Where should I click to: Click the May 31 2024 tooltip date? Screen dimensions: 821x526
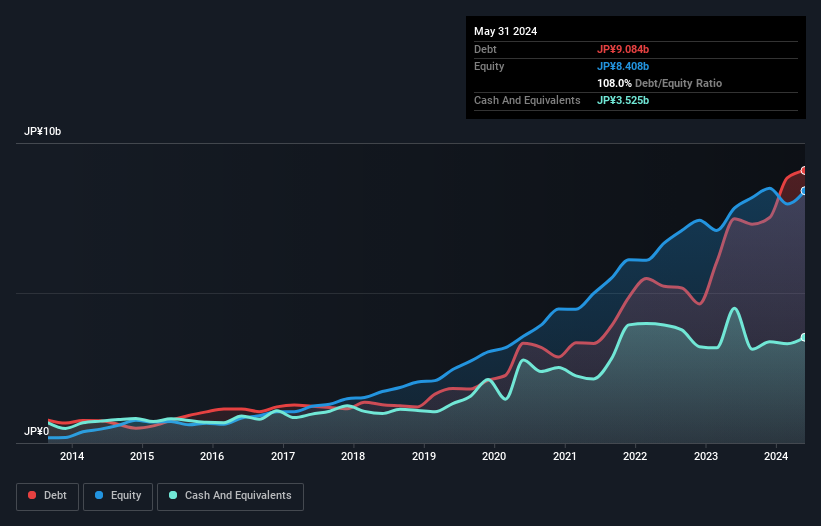coord(505,31)
